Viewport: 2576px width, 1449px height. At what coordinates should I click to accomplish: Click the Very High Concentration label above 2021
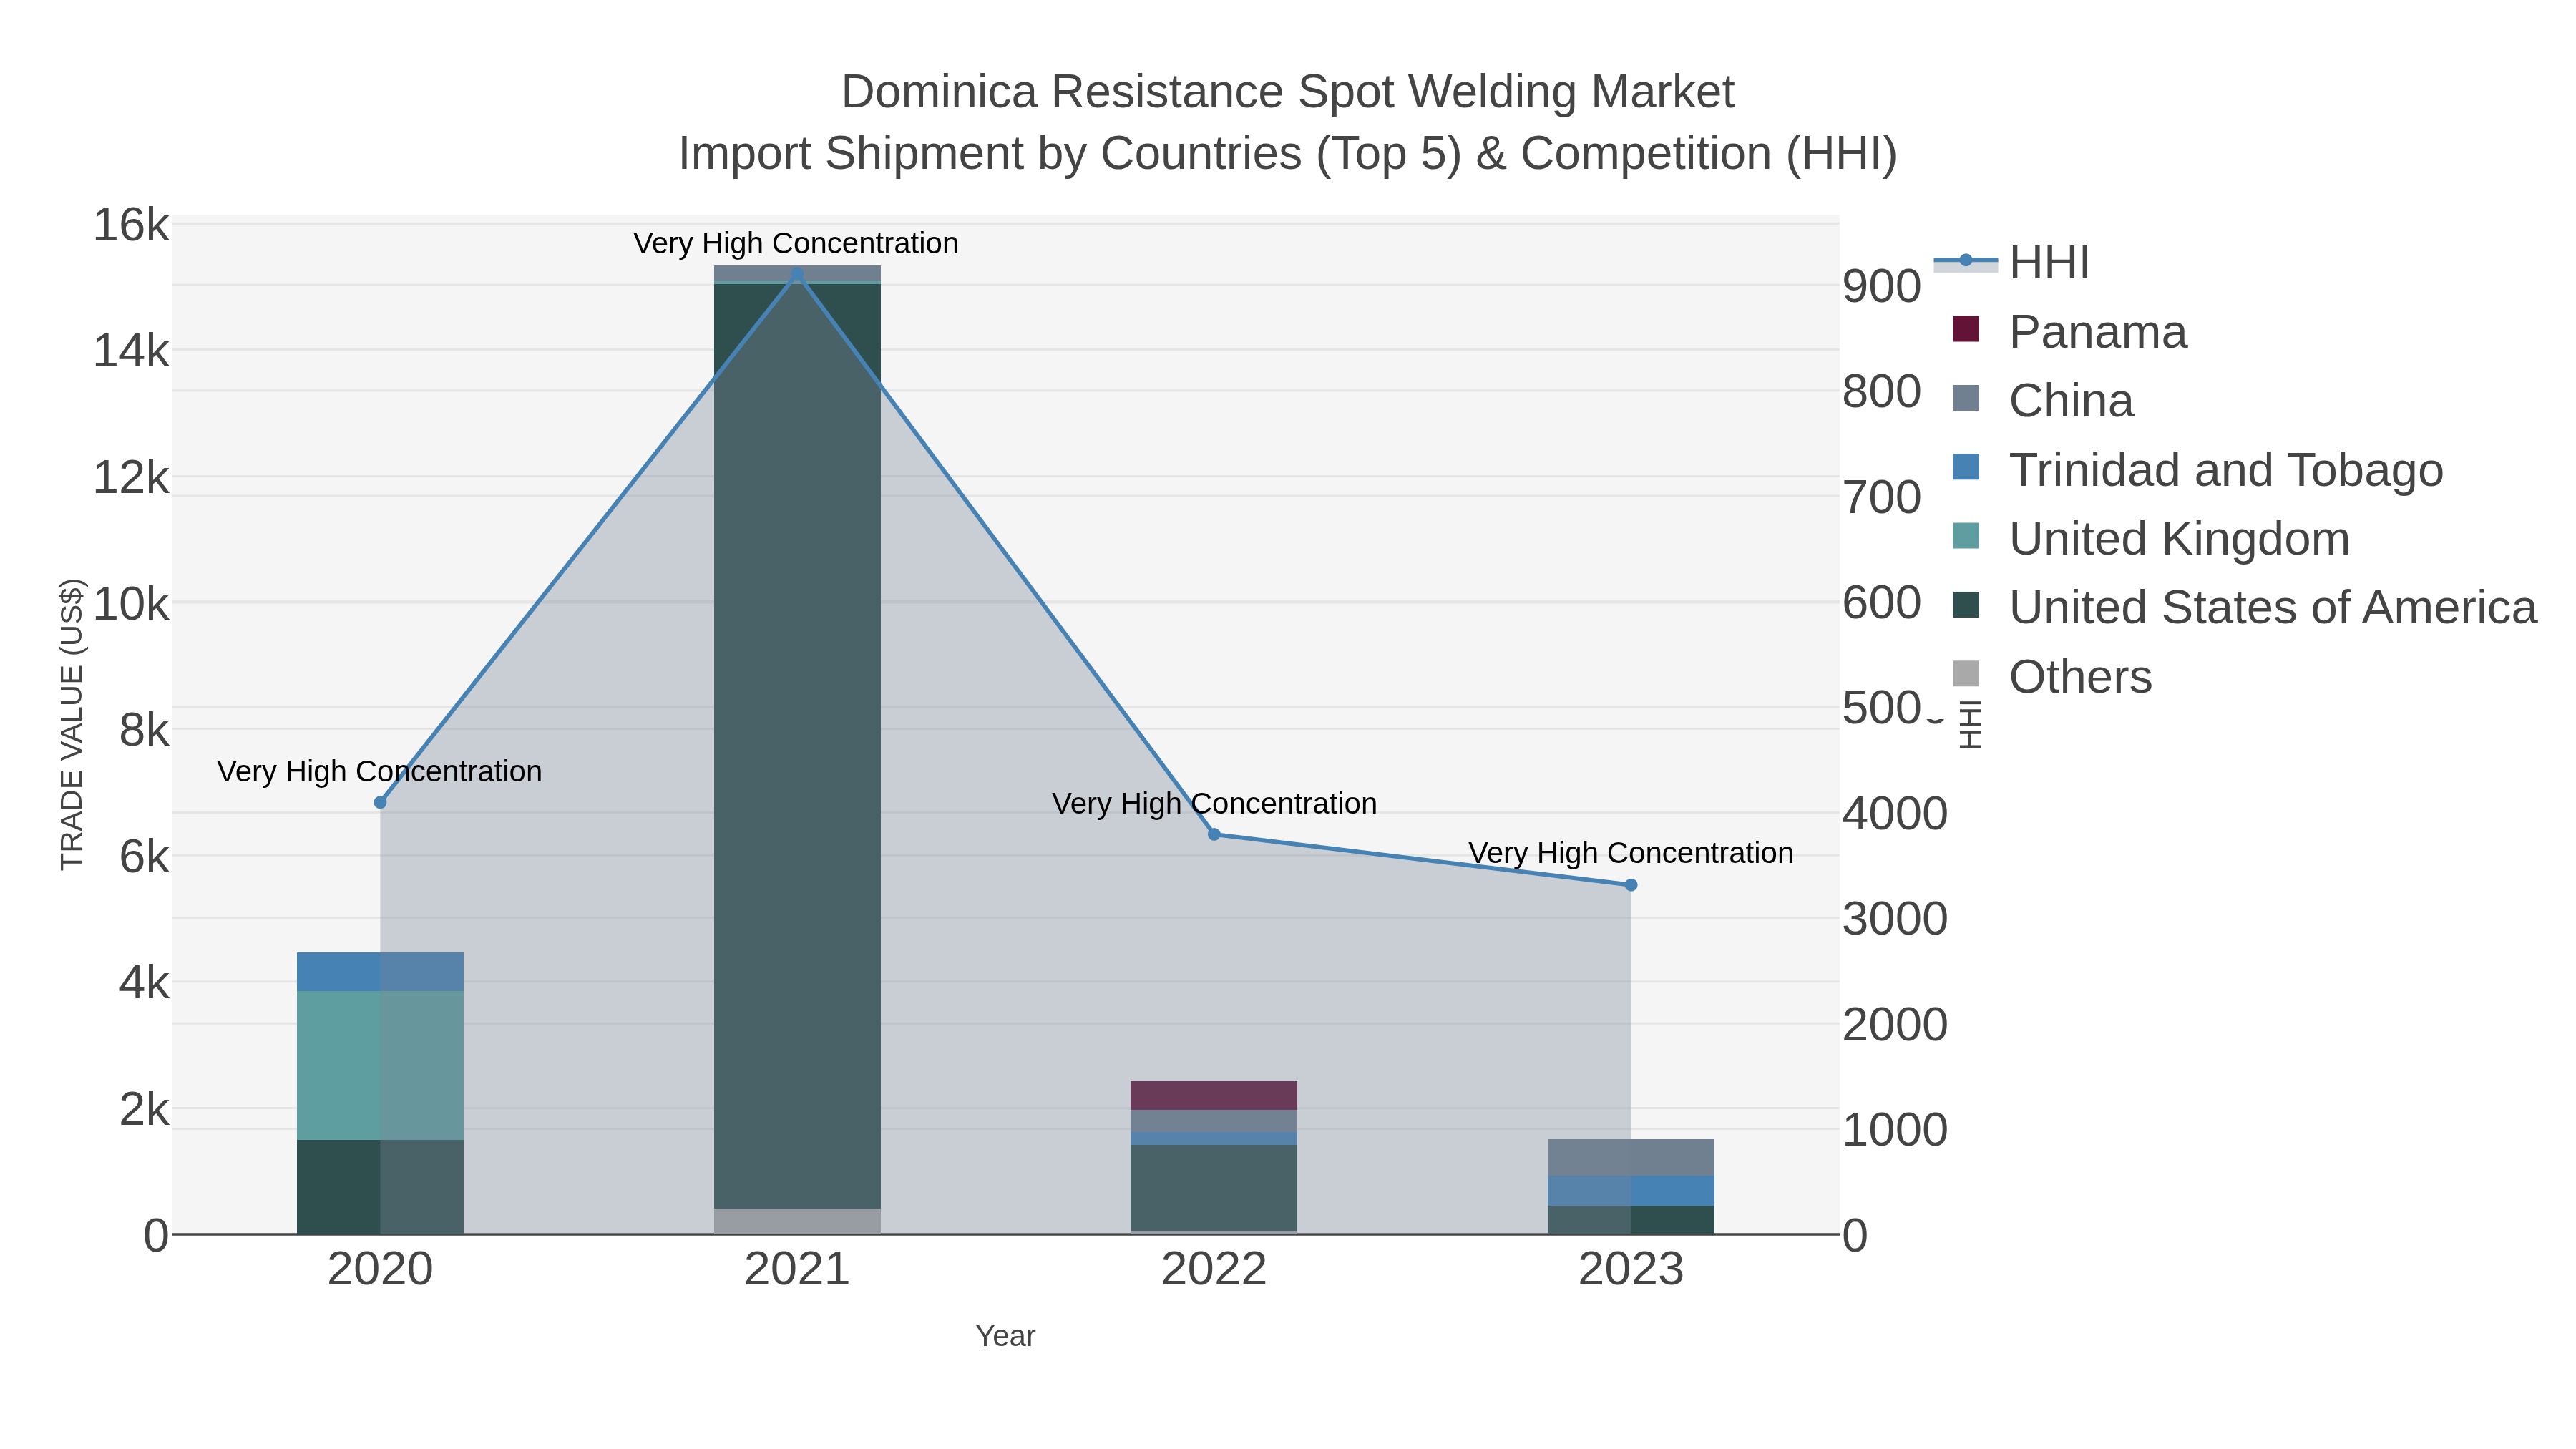tap(796, 243)
